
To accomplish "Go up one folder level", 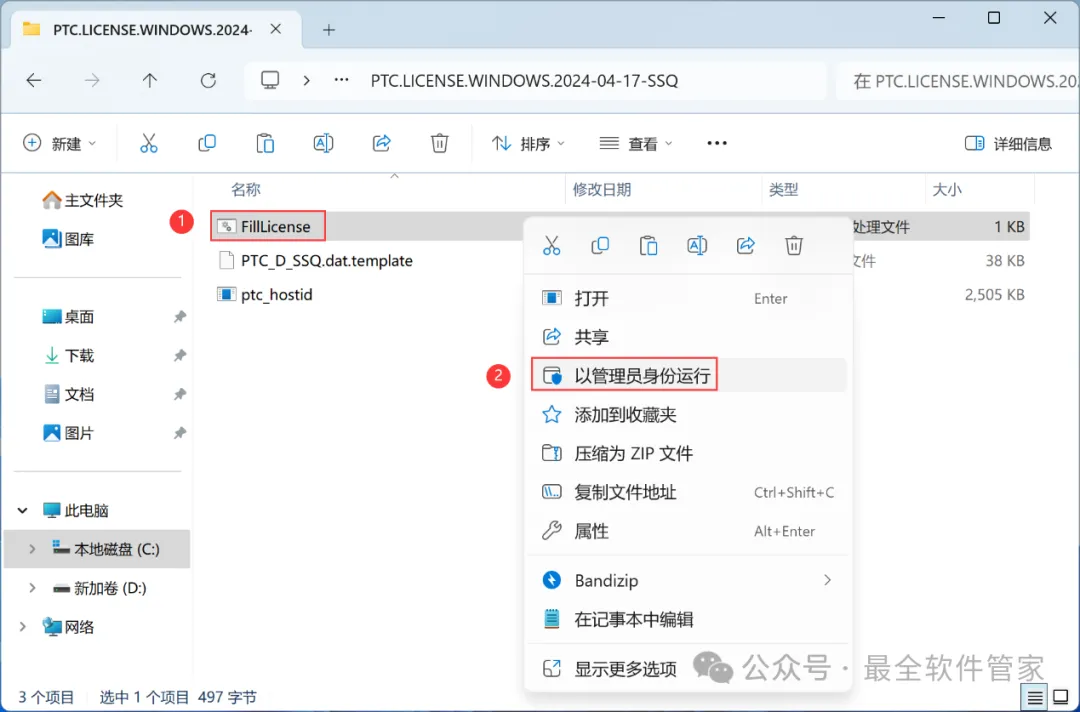I will coord(149,81).
